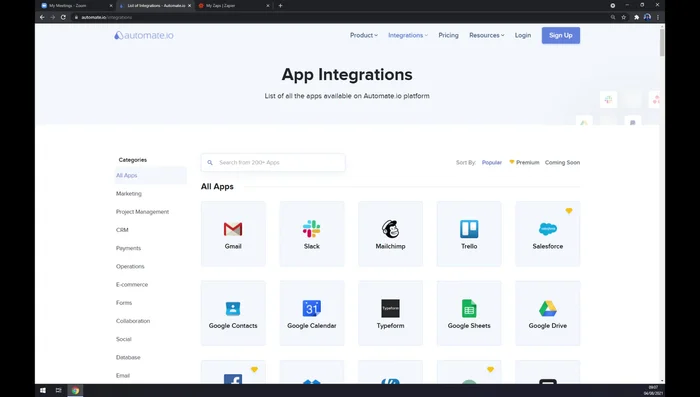
Task: Reload the page with refresh icon
Action: (x=63, y=17)
